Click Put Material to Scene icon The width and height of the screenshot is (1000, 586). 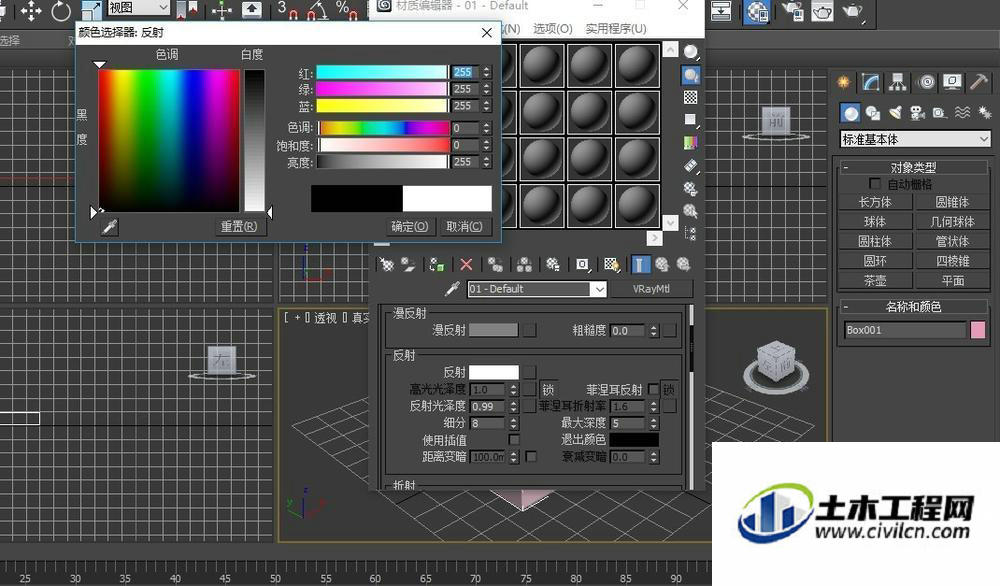point(408,264)
